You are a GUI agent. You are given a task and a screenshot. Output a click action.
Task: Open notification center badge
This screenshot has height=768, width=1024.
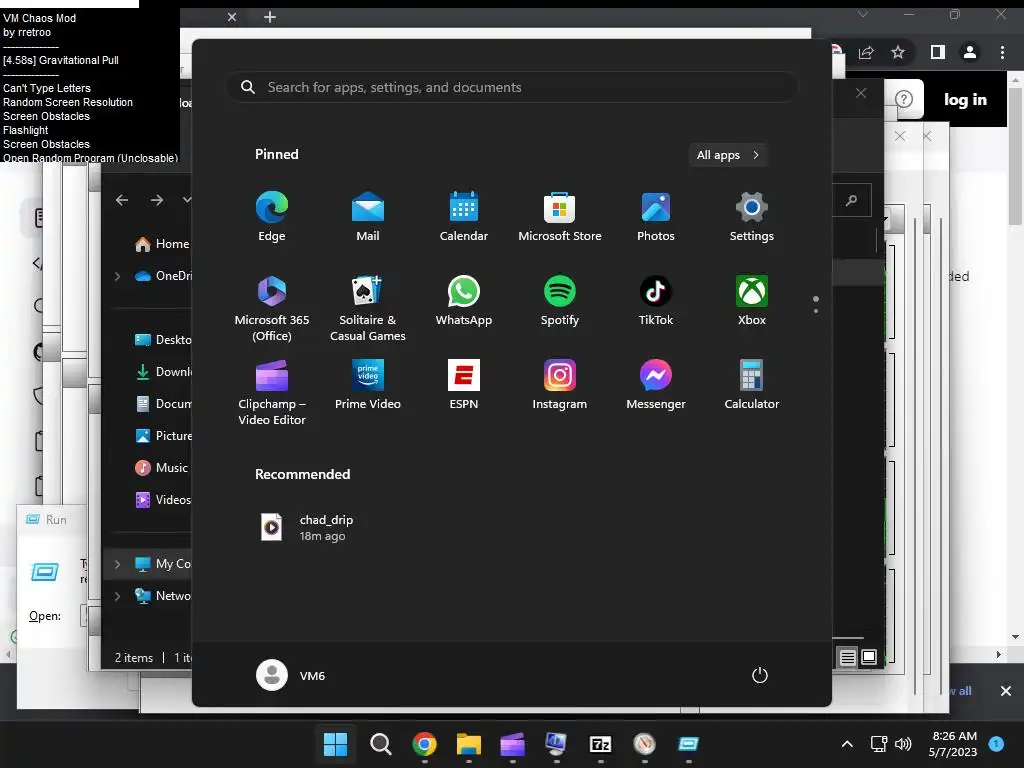click(x=996, y=744)
